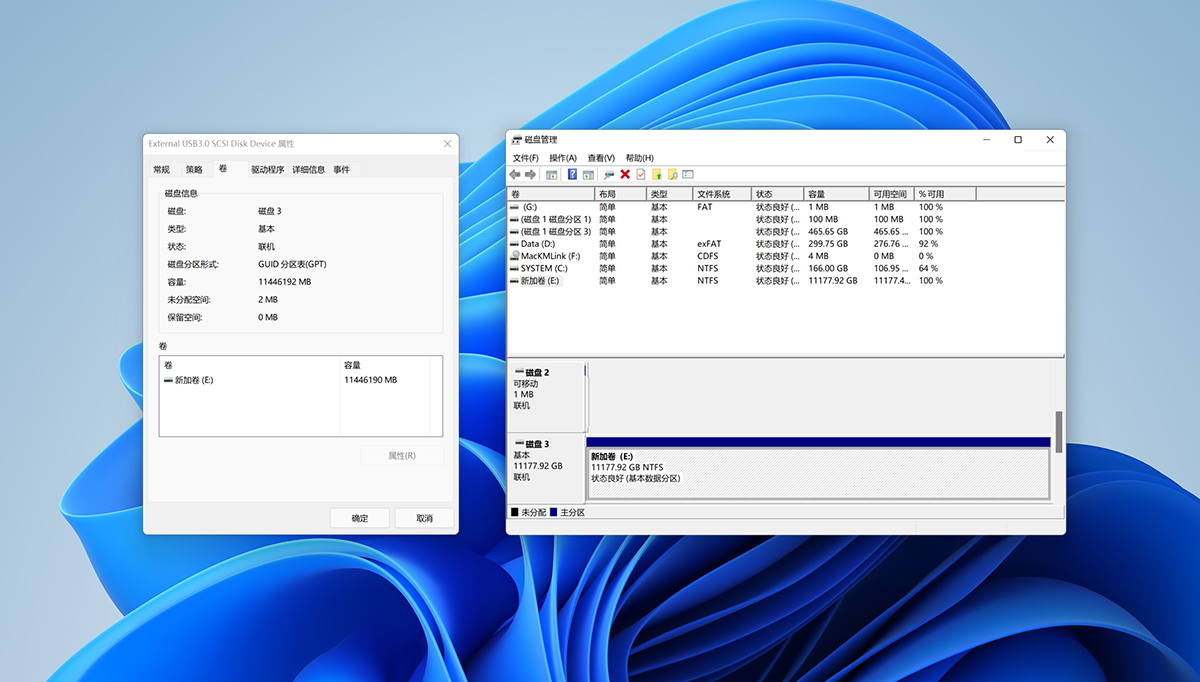
Task: Open the 操作(A) menu
Action: [x=563, y=158]
